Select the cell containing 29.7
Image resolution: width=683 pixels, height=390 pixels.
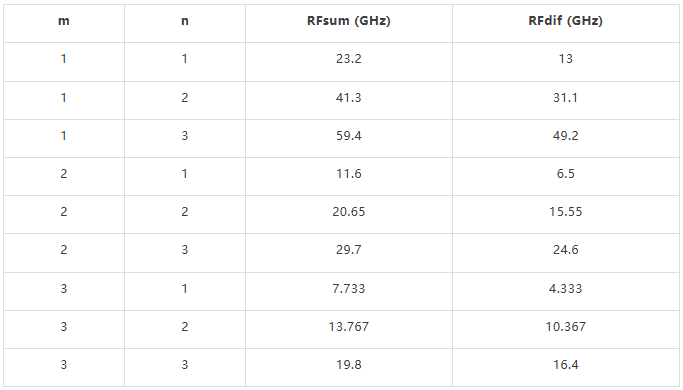tap(348, 250)
